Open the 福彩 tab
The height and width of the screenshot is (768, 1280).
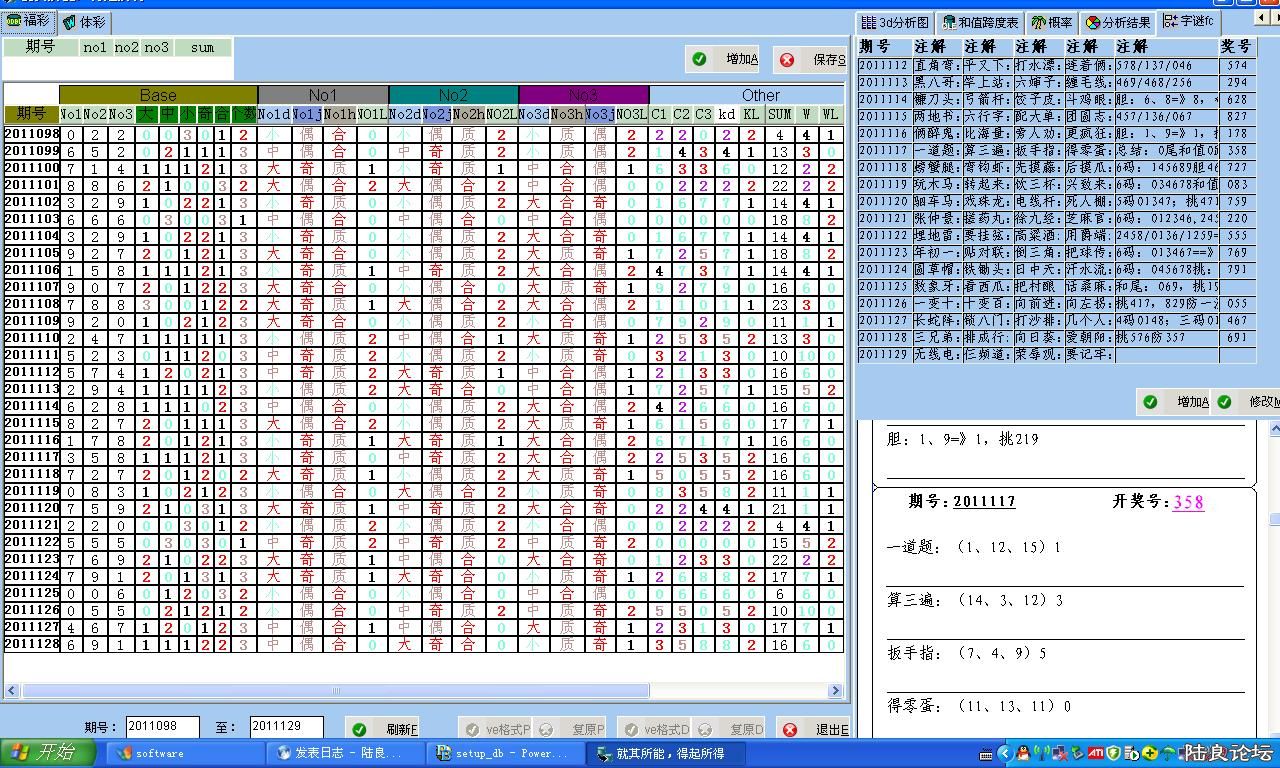(x=28, y=20)
